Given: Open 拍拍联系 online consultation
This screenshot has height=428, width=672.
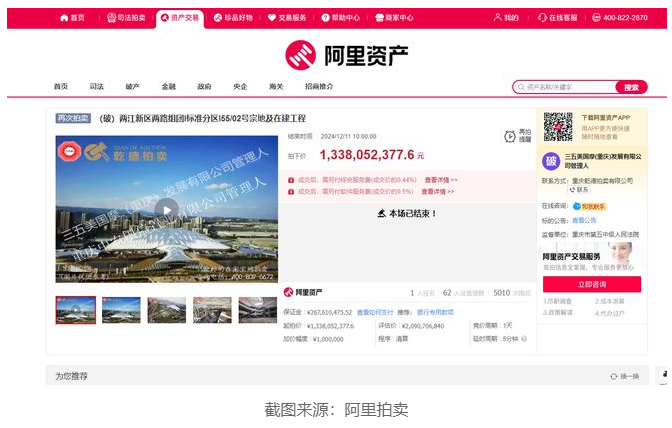Looking at the screenshot, I should [590, 207].
